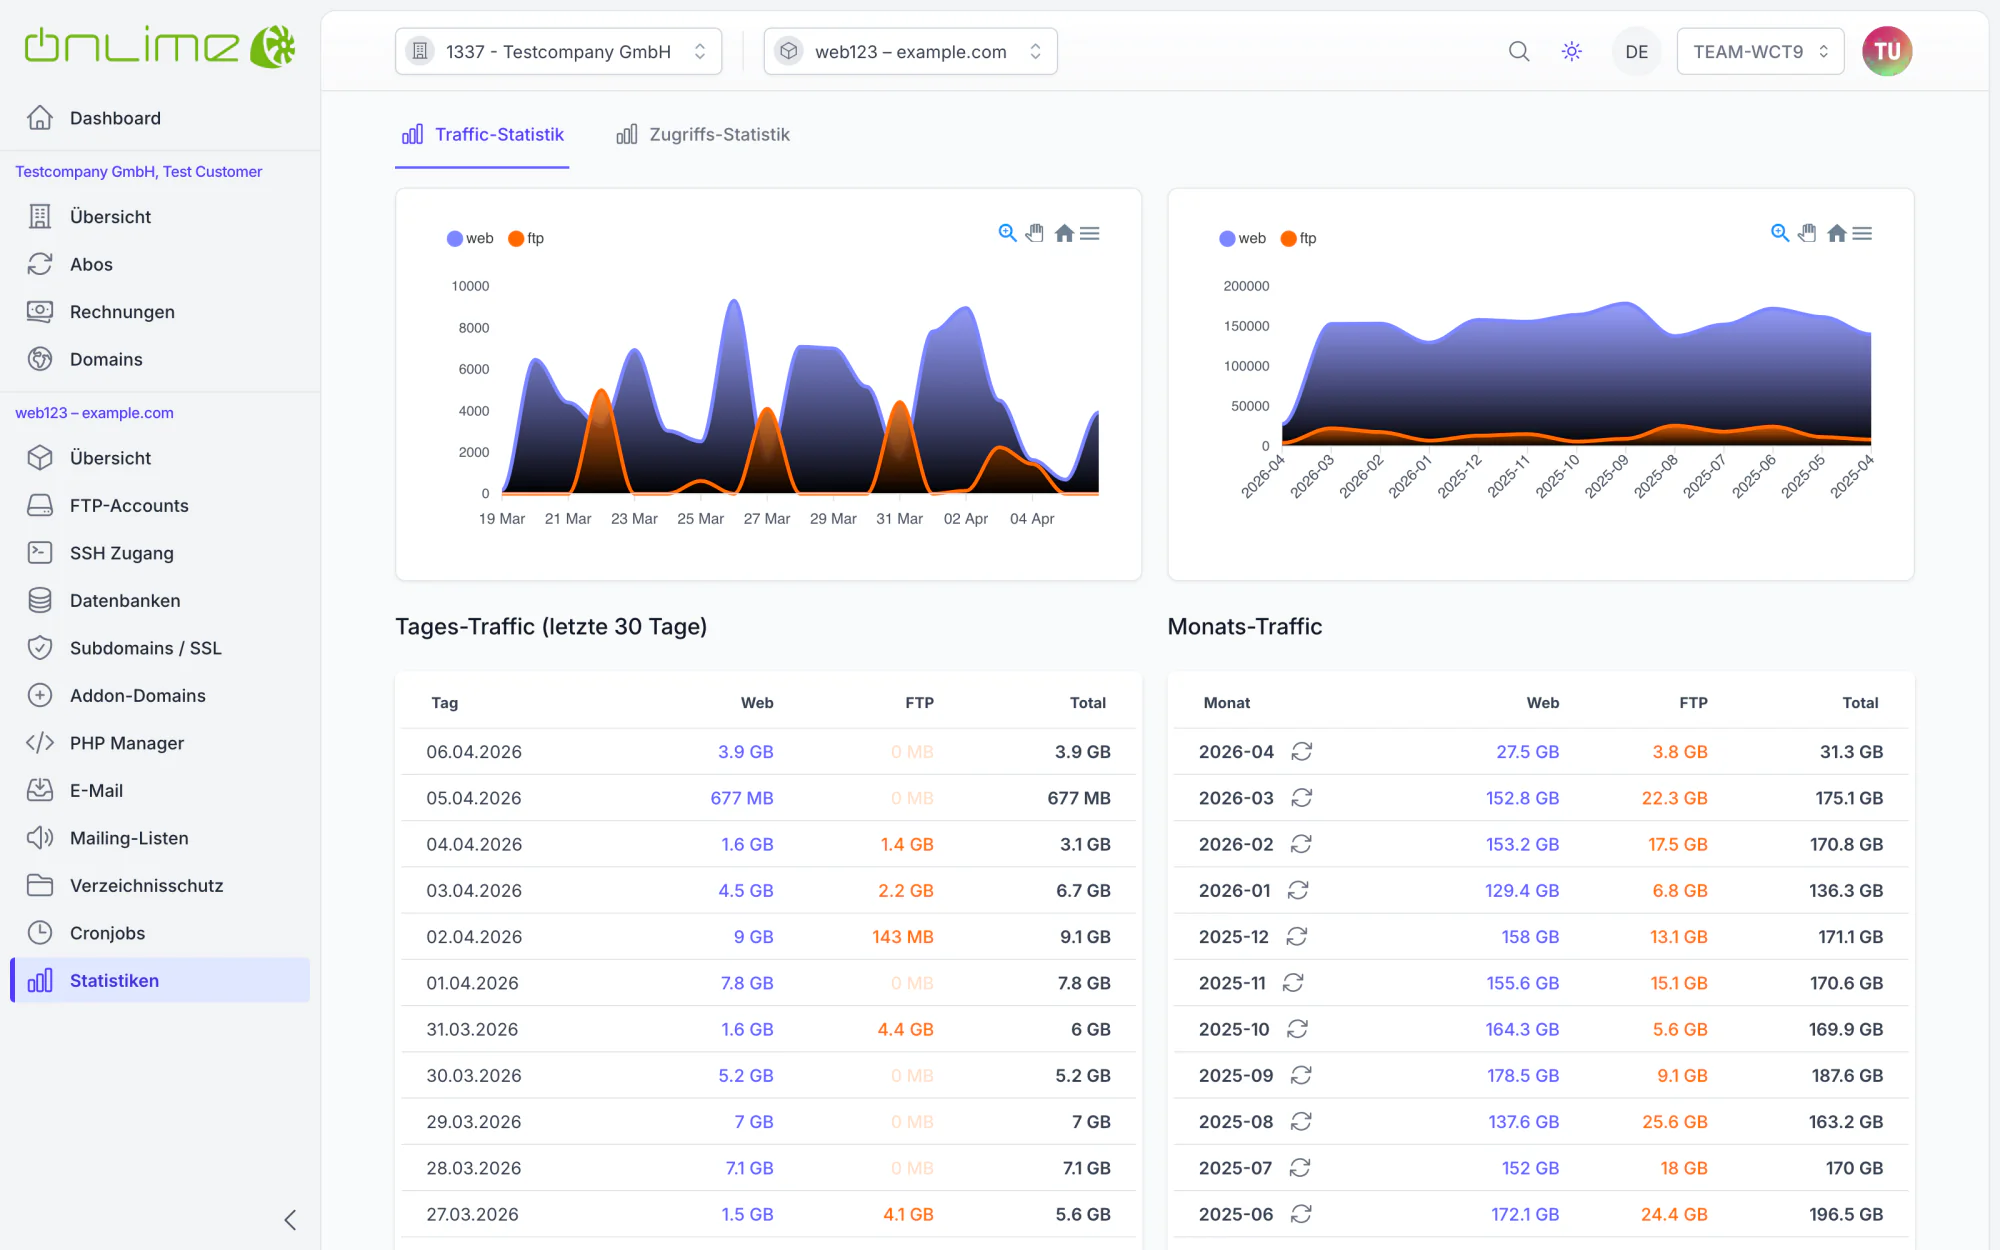
Task: Toggle light/dark theme sun icon
Action: (x=1571, y=51)
